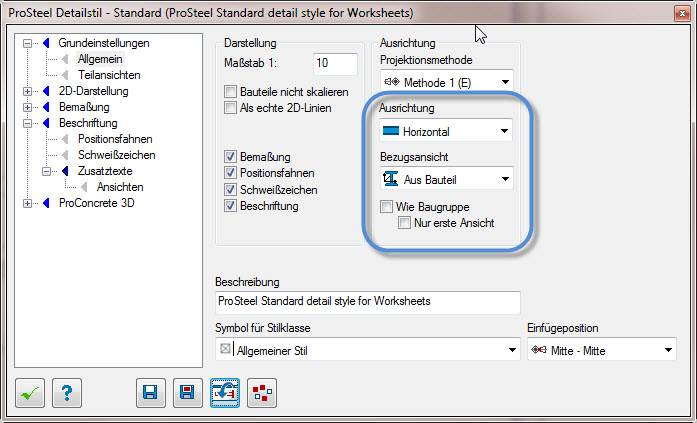Select Grundeinstellungen tree item label

pyautogui.click(x=104, y=43)
